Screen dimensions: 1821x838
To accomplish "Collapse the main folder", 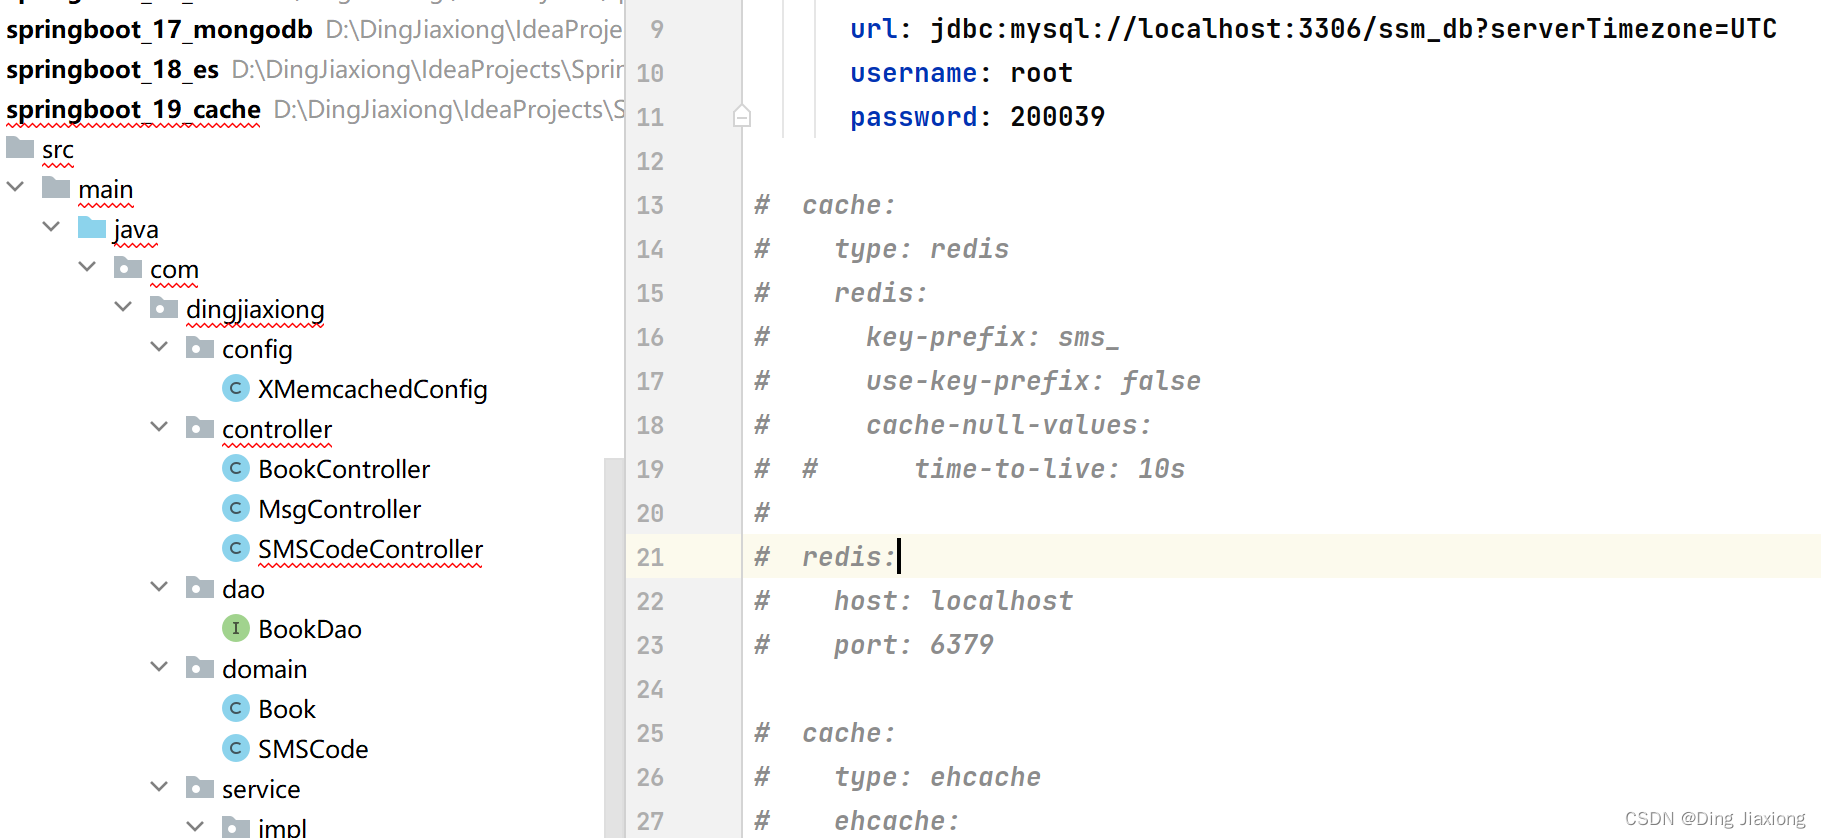I will pyautogui.click(x=15, y=187).
